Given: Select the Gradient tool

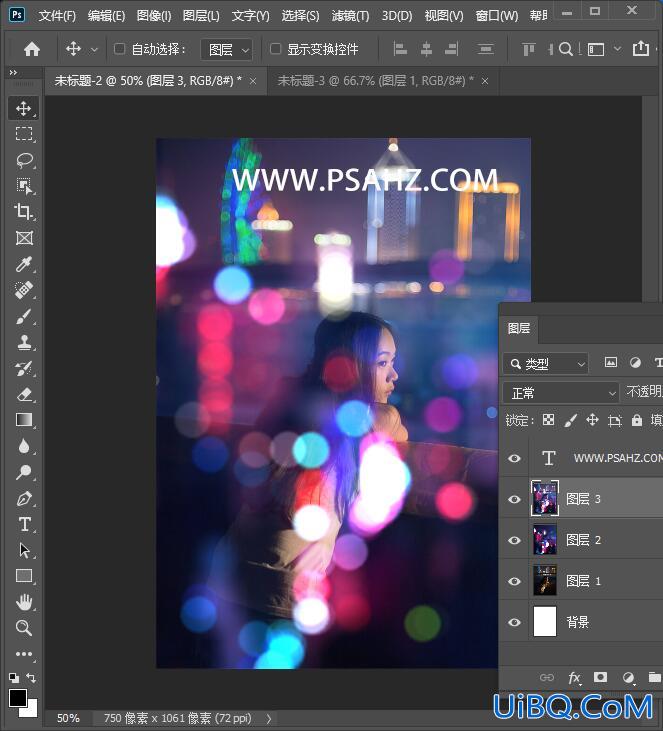Looking at the screenshot, I should tap(24, 420).
